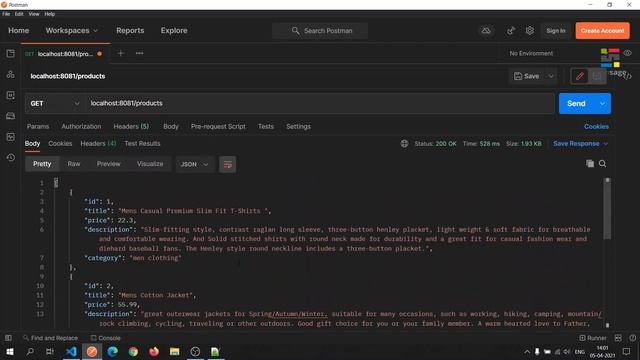Click the help icon in the status bar
Image resolution: width=640 pixels, height=360 pixels.
tap(632, 338)
